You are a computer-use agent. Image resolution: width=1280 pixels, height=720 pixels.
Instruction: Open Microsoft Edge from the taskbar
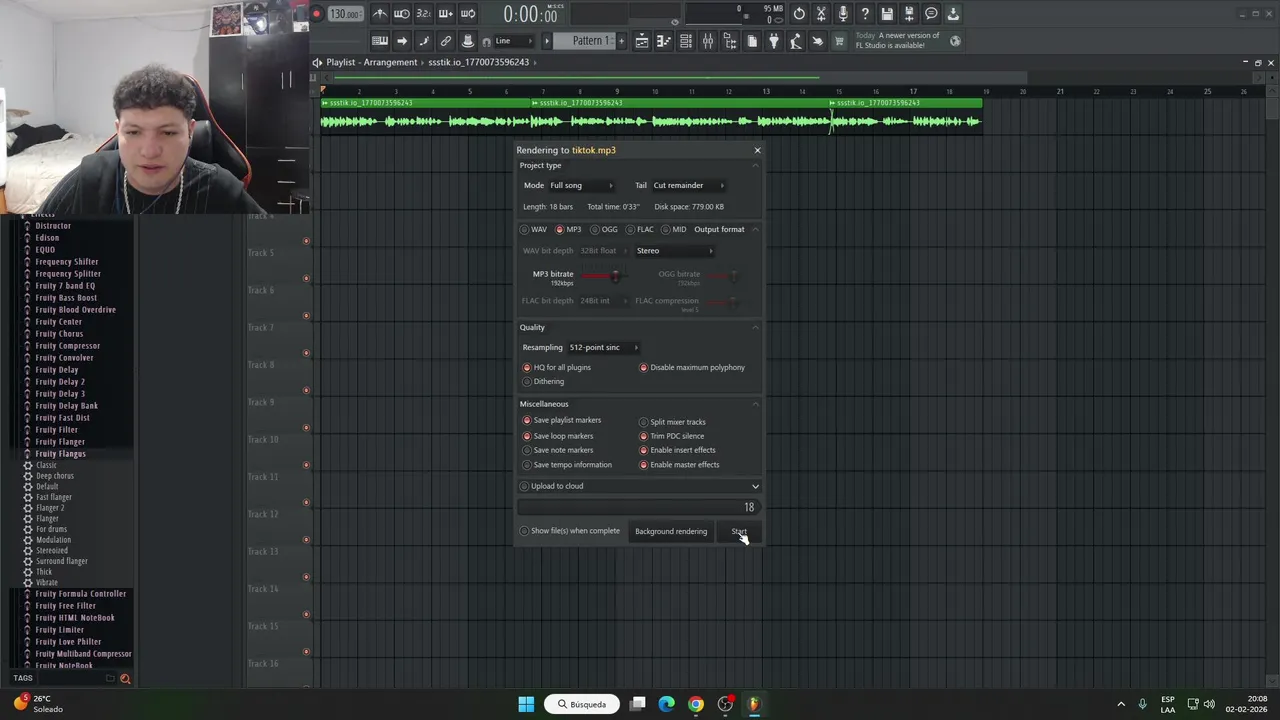pos(667,704)
